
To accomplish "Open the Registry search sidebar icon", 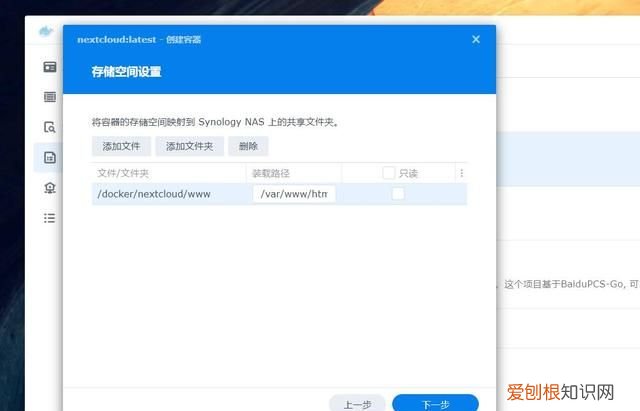I will (x=50, y=127).
